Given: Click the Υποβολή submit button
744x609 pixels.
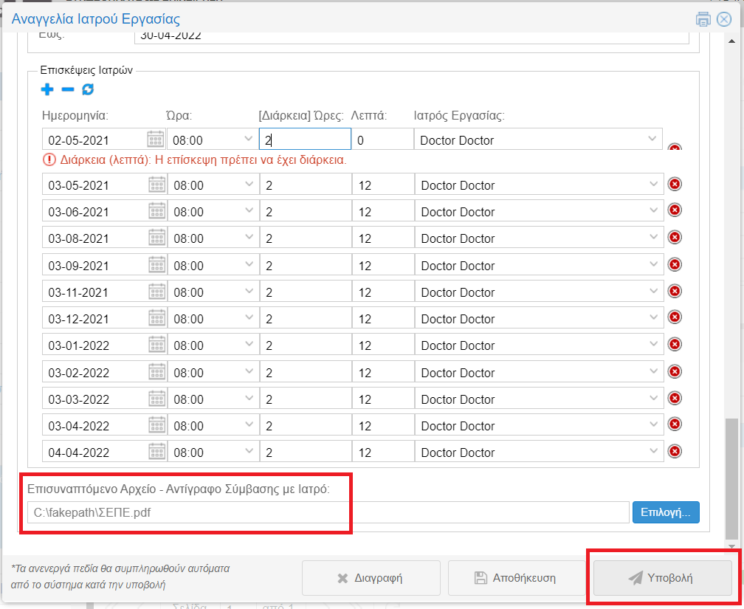Looking at the screenshot, I should tap(662, 578).
